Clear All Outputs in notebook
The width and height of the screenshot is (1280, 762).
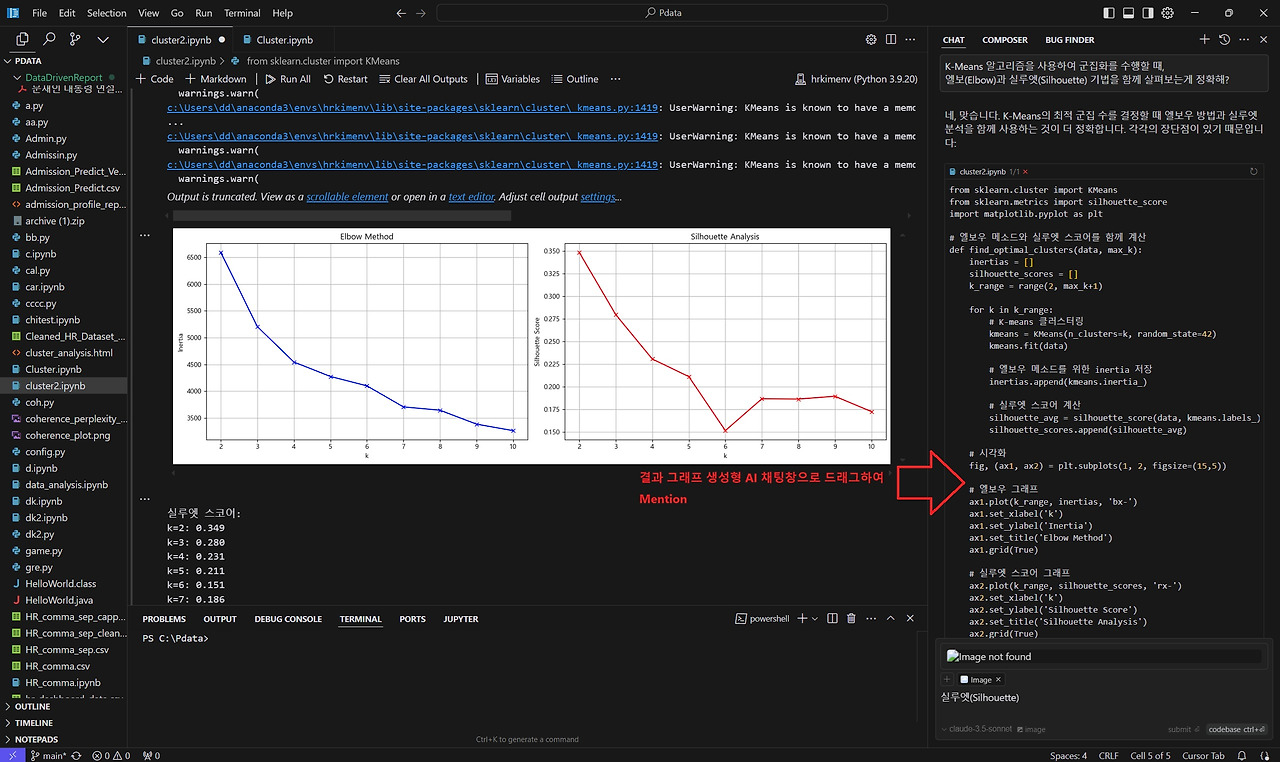coord(423,79)
